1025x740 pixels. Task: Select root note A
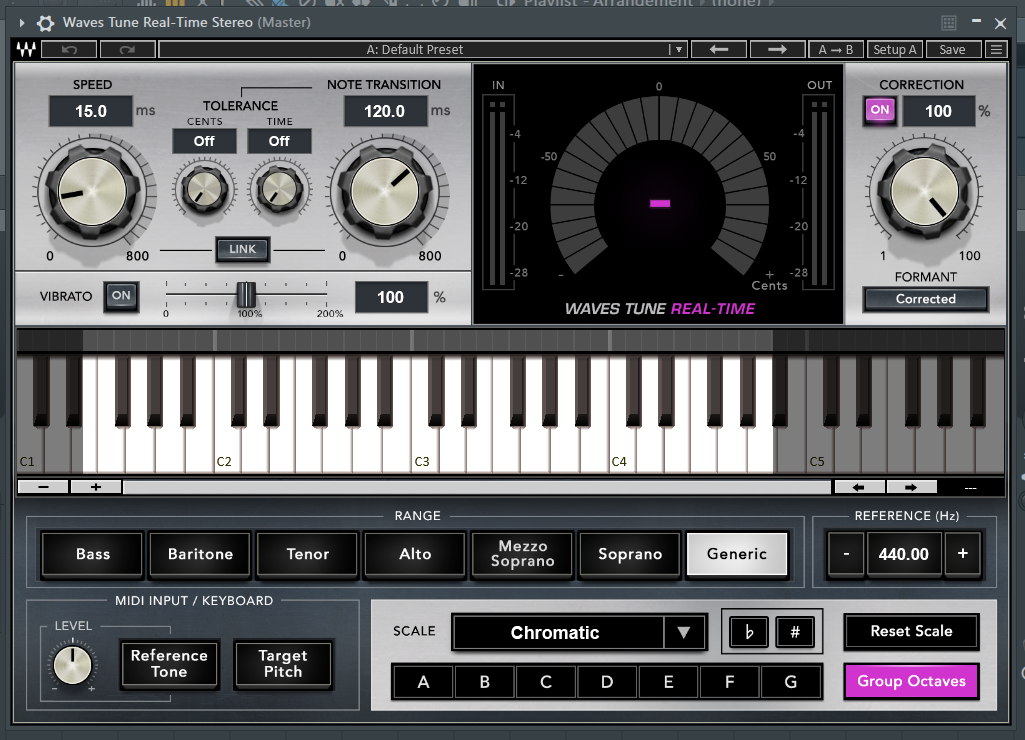pos(423,682)
